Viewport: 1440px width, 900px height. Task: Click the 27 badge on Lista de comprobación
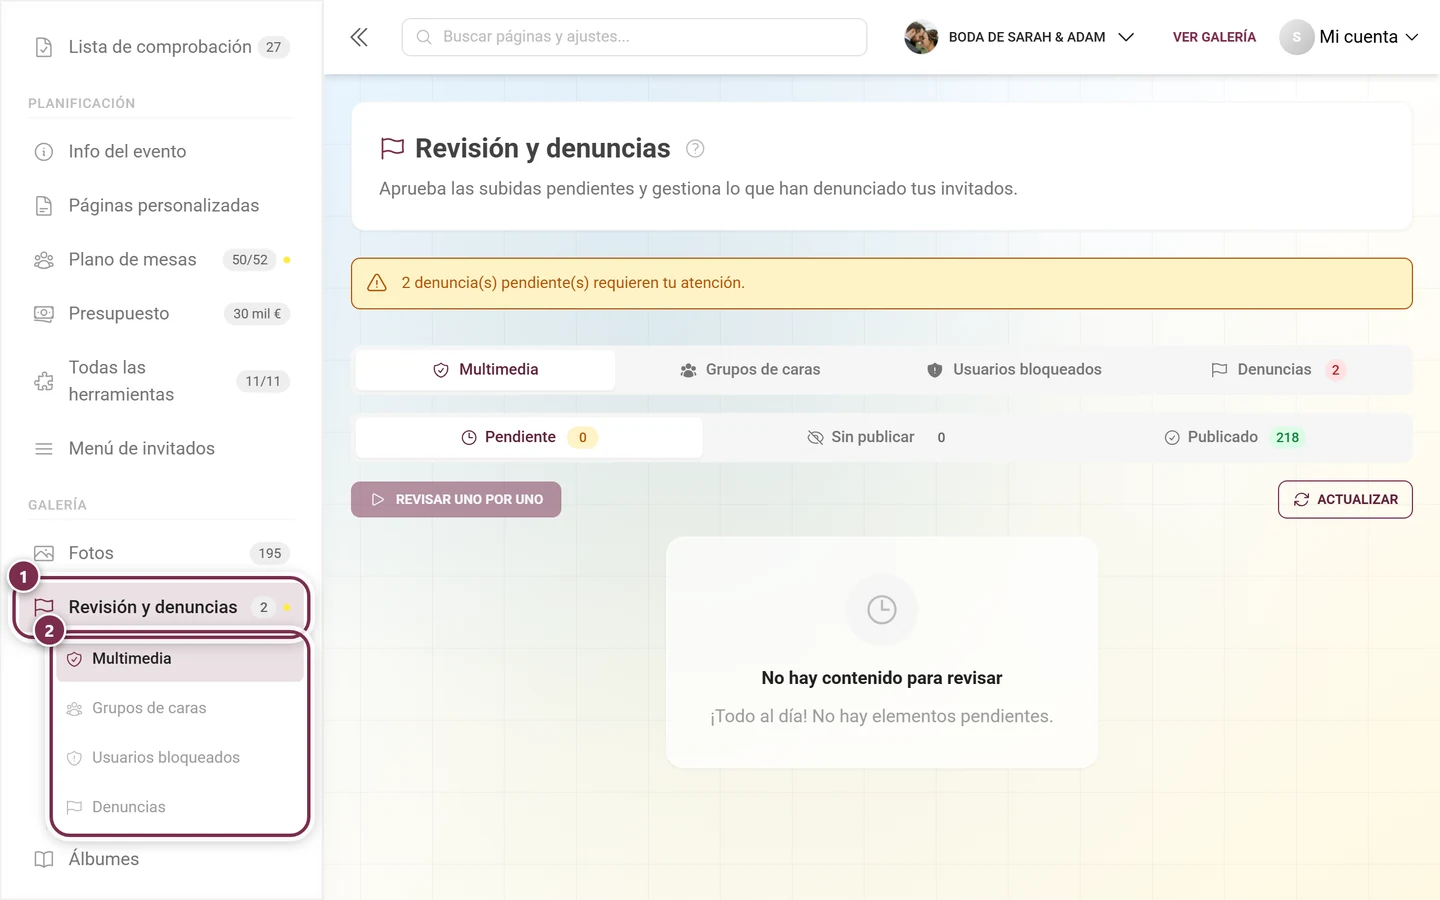click(273, 47)
